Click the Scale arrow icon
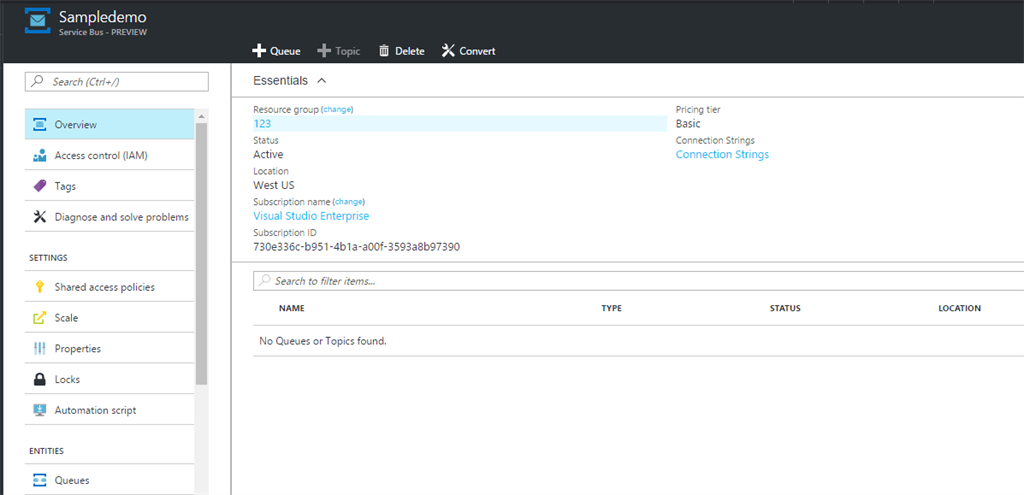1024x495 pixels. pos(40,318)
